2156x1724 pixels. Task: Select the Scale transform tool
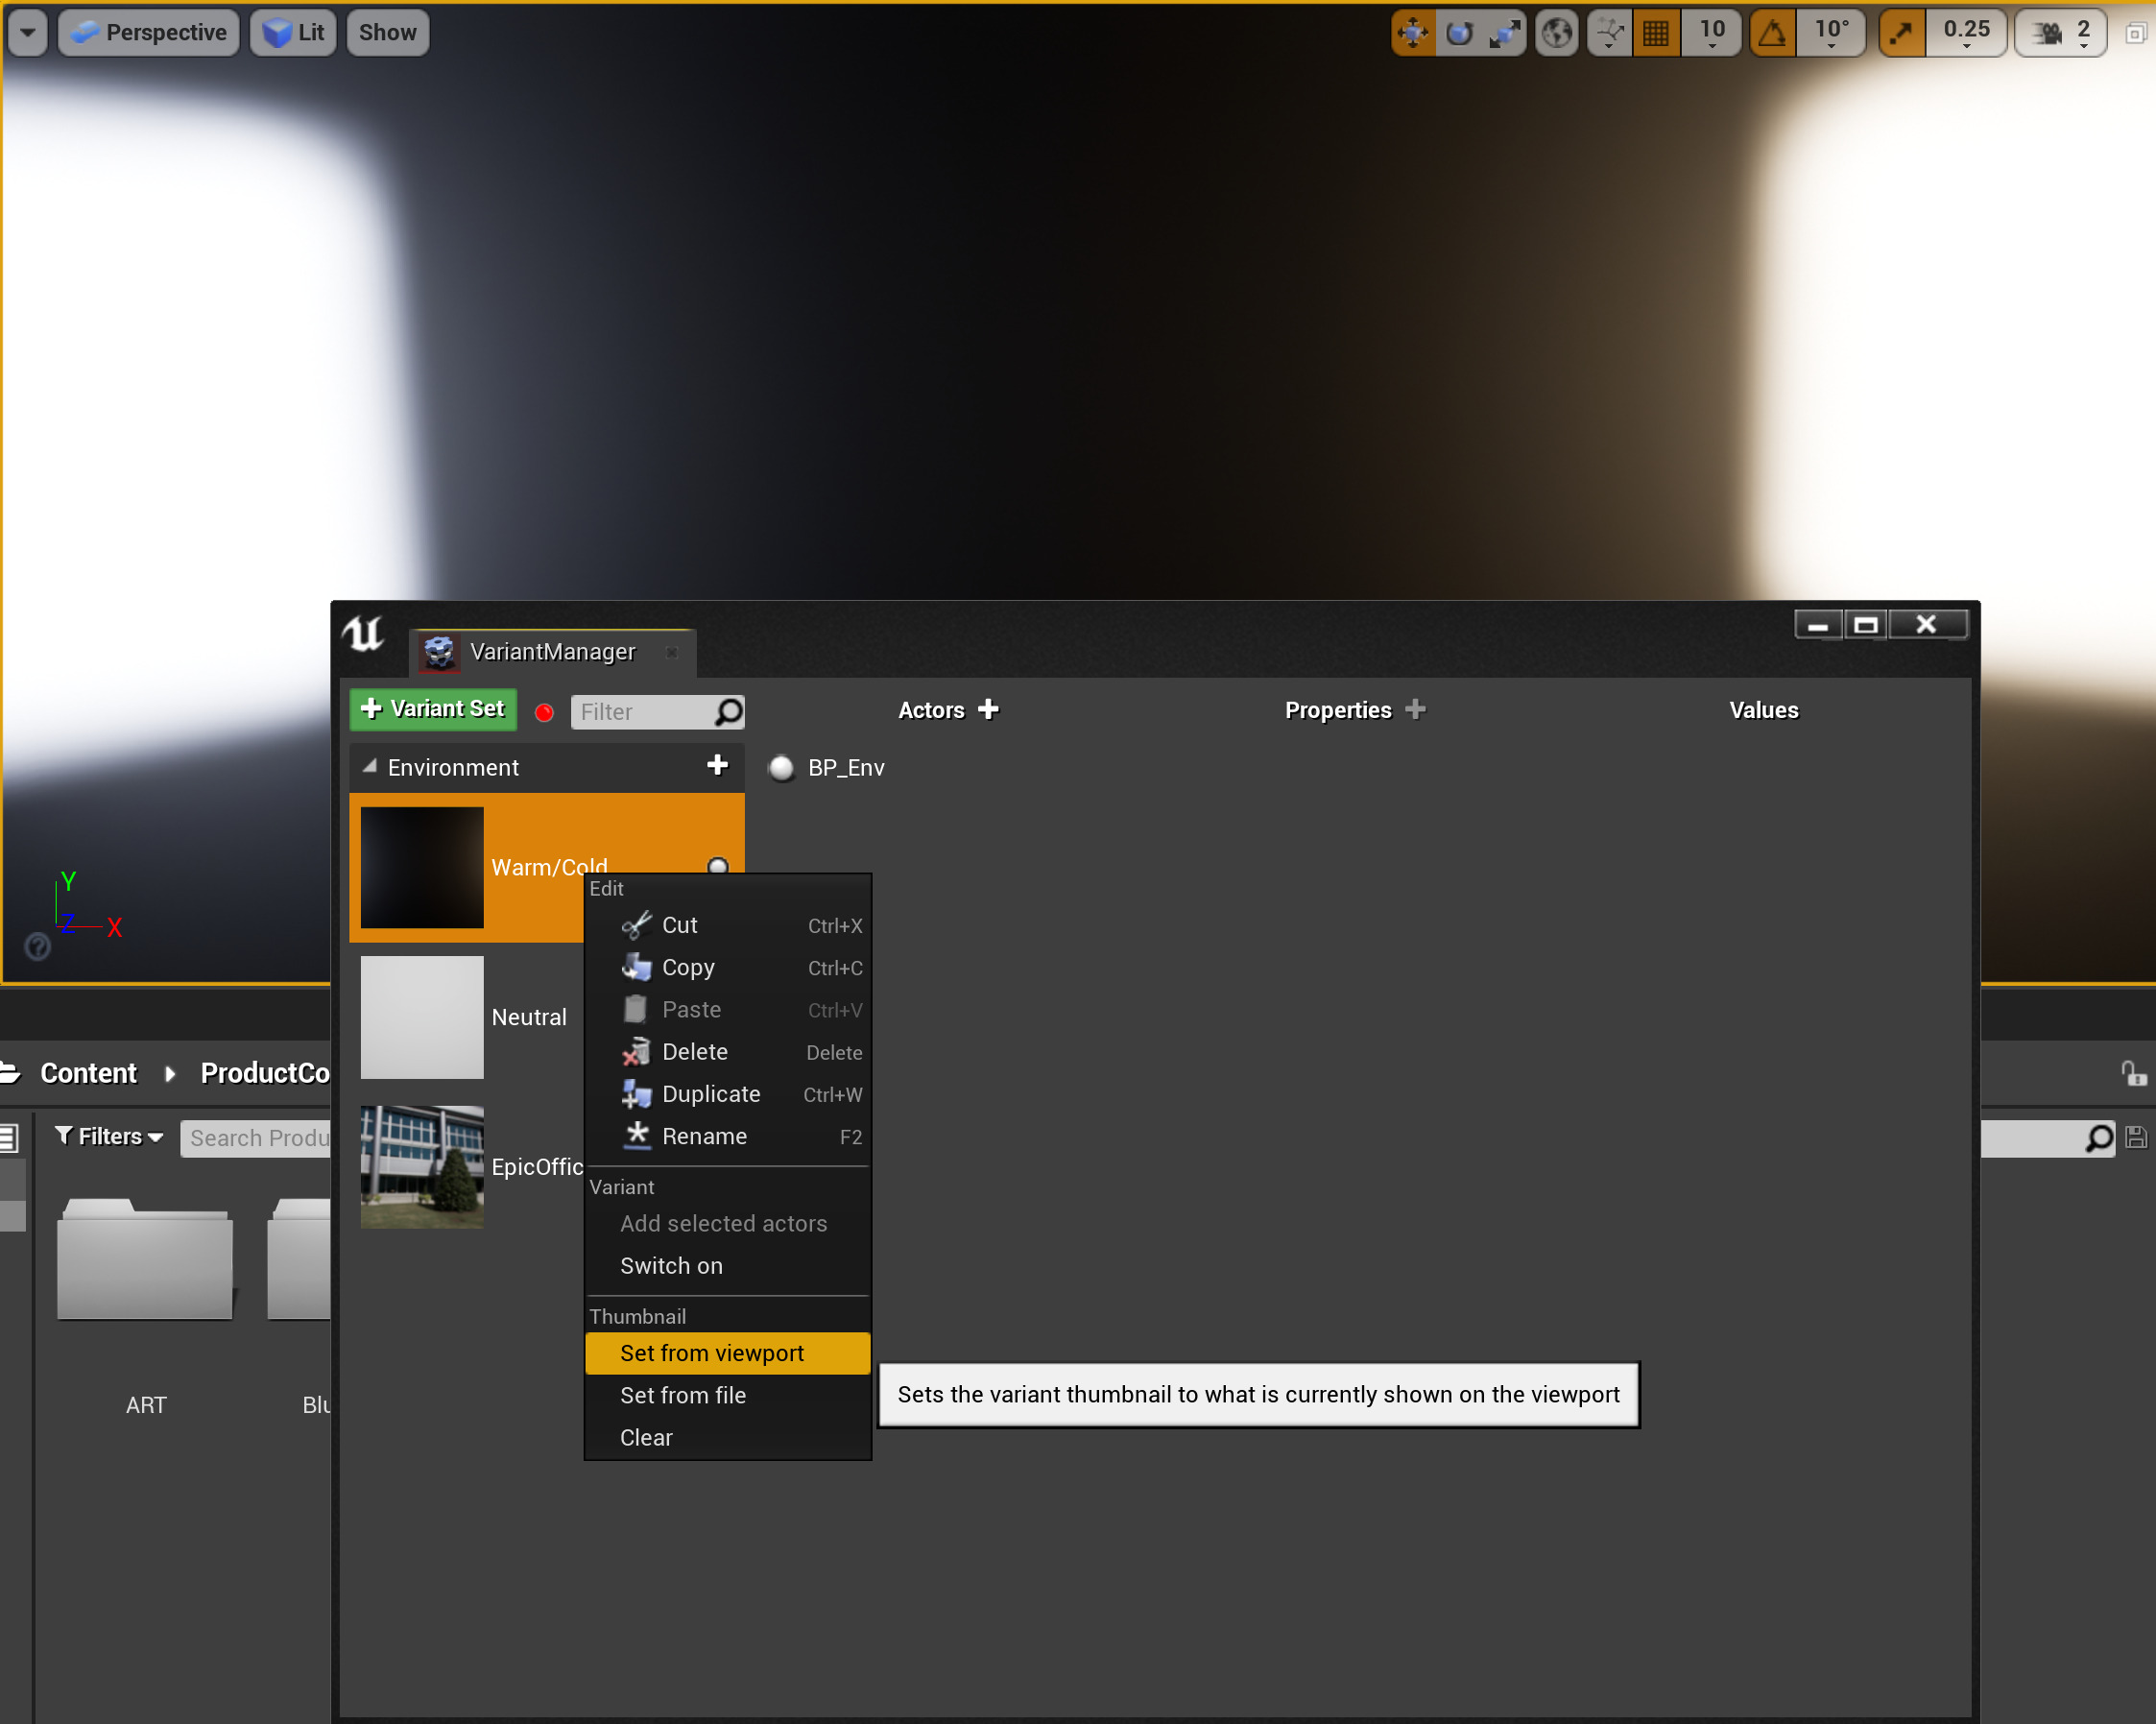pos(1506,32)
